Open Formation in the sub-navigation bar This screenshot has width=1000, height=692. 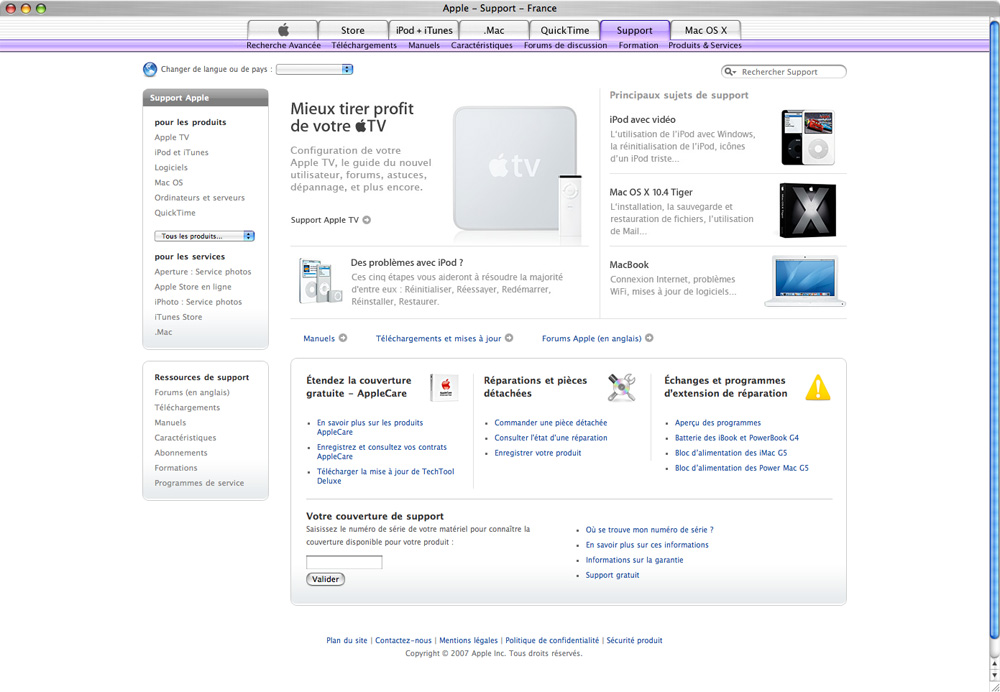638,45
